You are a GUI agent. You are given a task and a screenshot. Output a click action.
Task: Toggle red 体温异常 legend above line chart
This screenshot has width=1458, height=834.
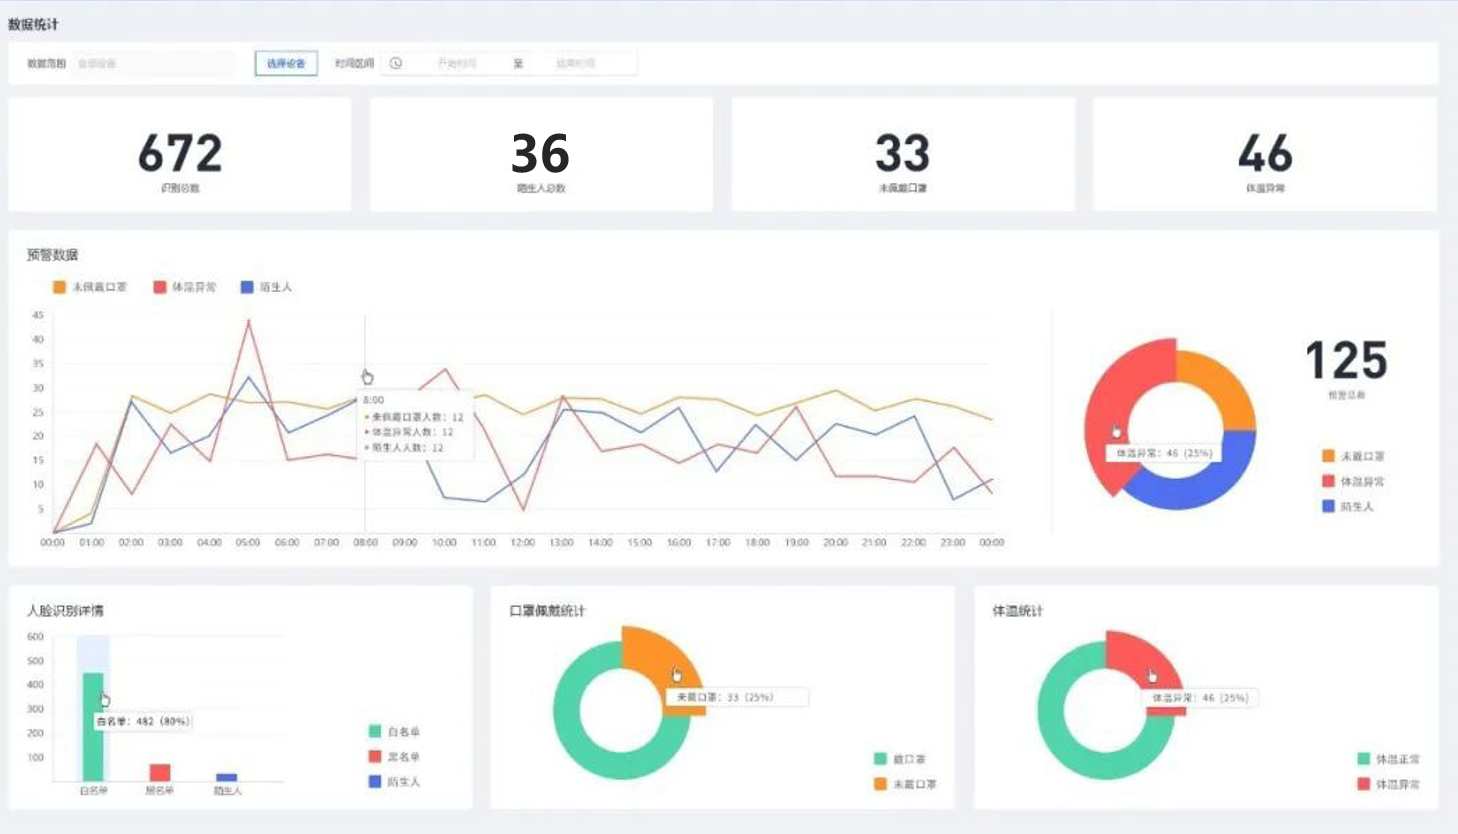(x=185, y=287)
